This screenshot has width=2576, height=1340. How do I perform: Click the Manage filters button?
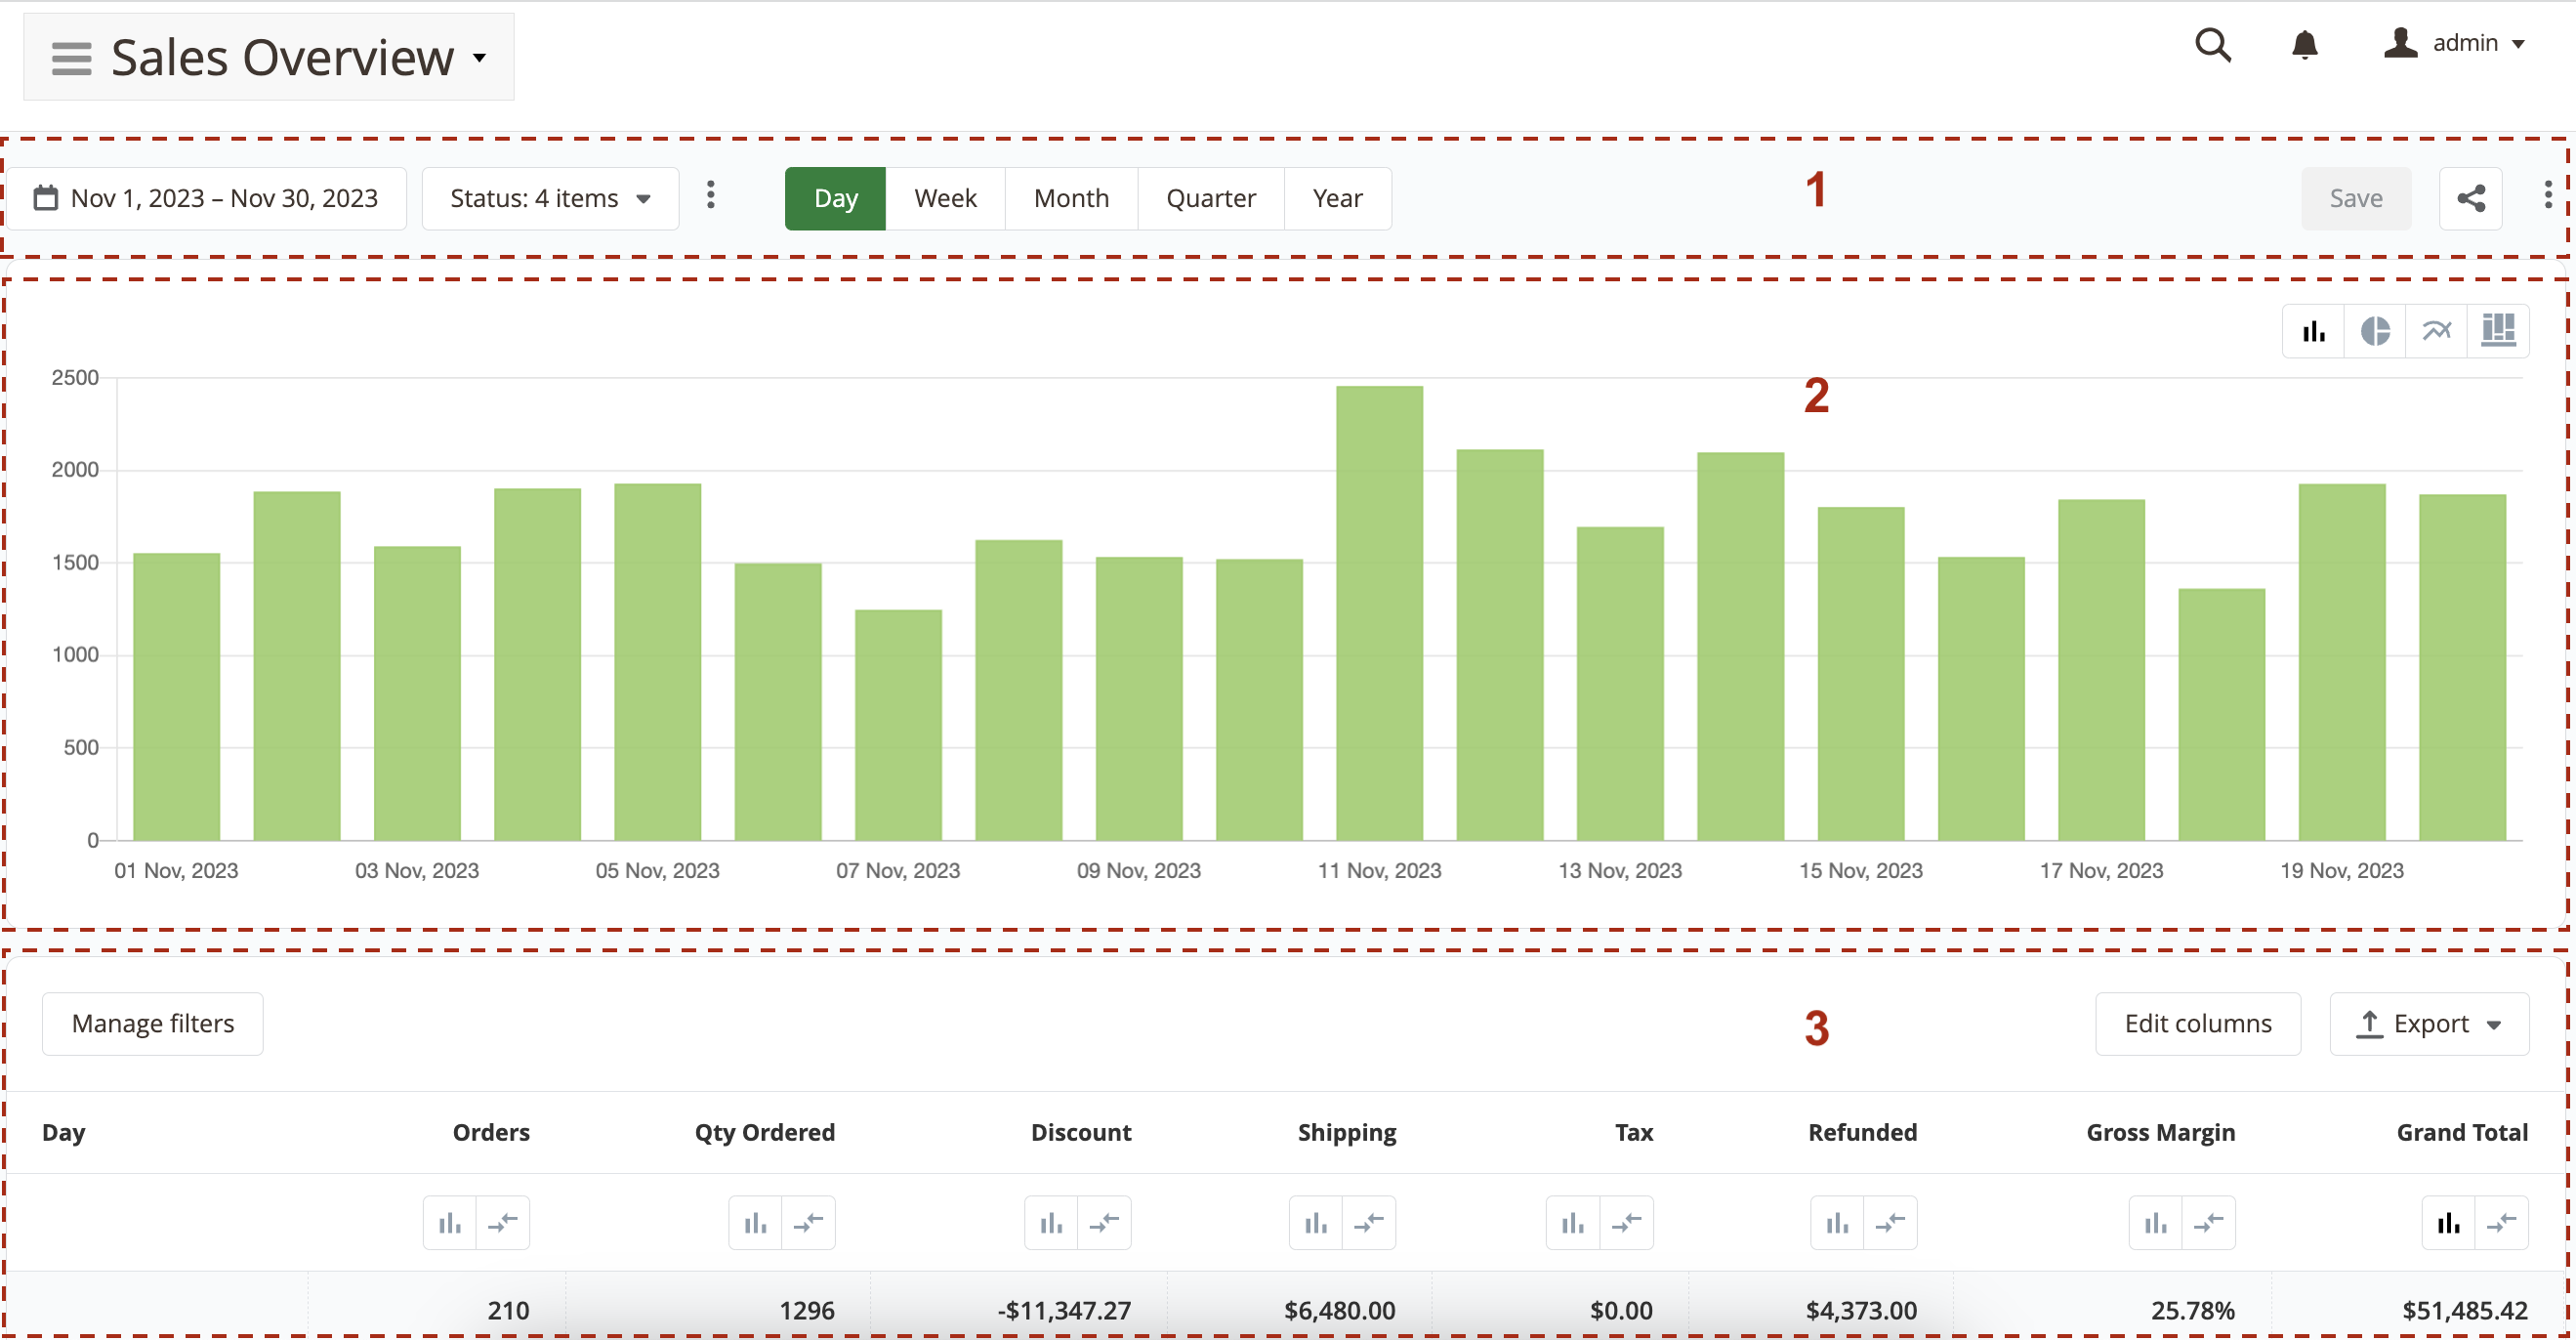[152, 1023]
